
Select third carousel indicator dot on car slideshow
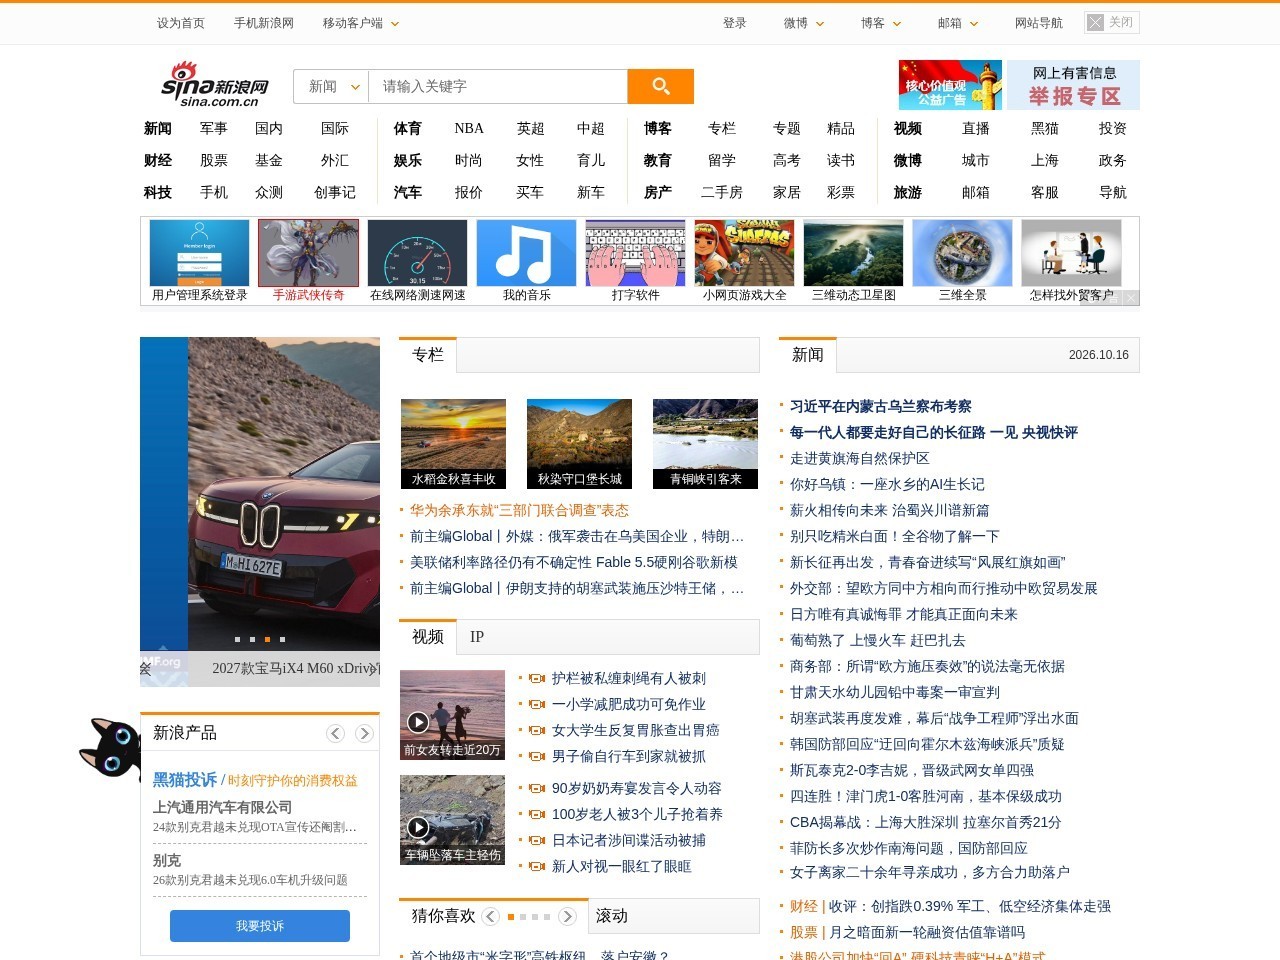coord(267,639)
